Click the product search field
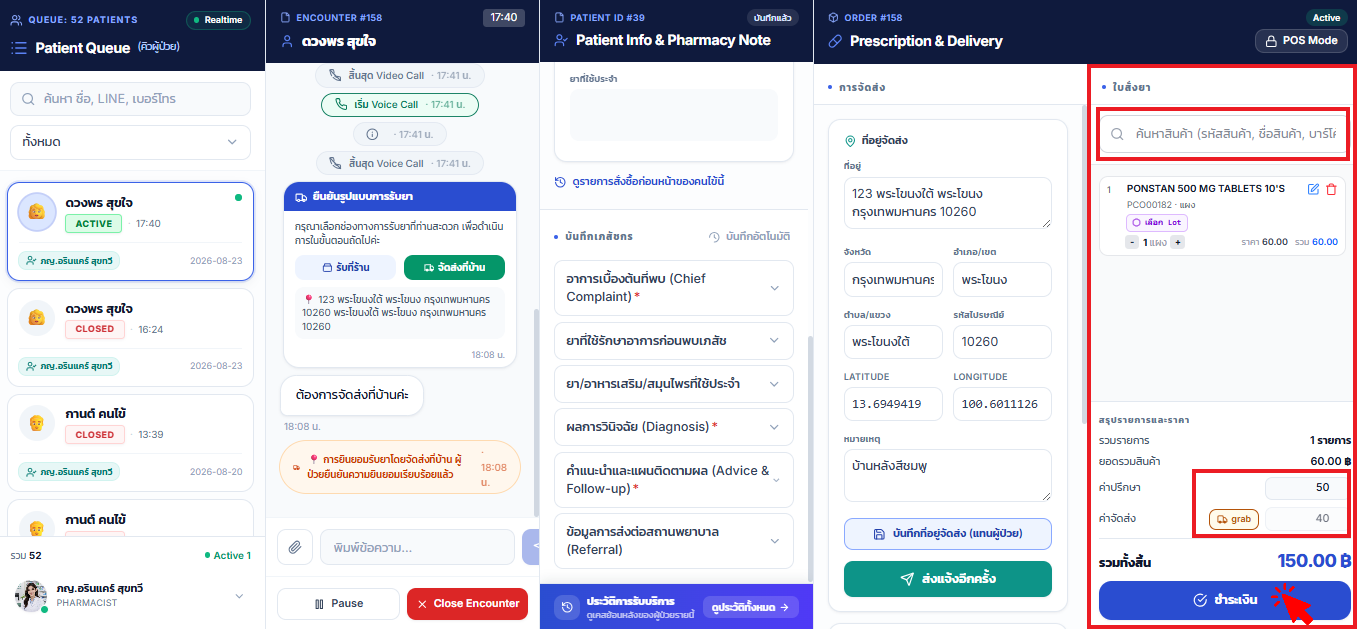This screenshot has width=1357, height=629. coord(1224,133)
